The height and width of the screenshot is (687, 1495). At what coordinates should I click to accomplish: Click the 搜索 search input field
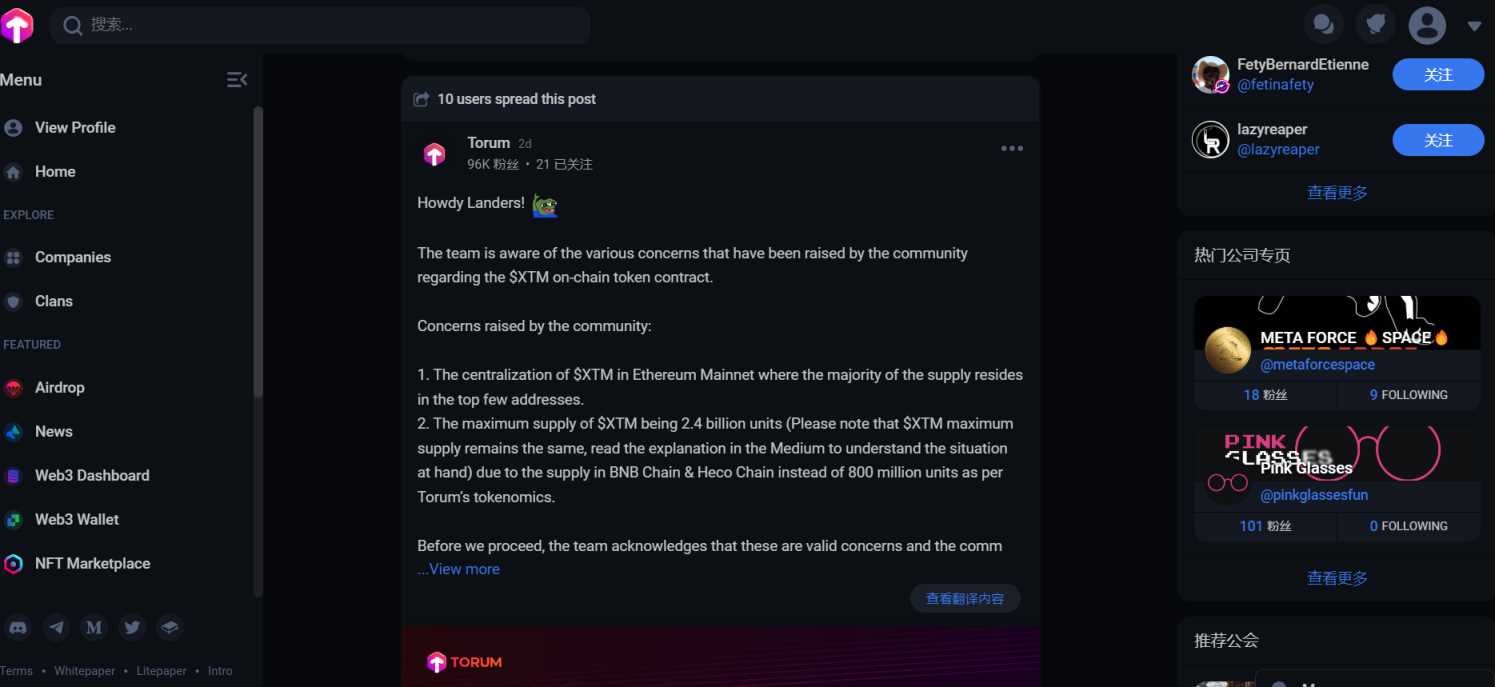coord(320,24)
